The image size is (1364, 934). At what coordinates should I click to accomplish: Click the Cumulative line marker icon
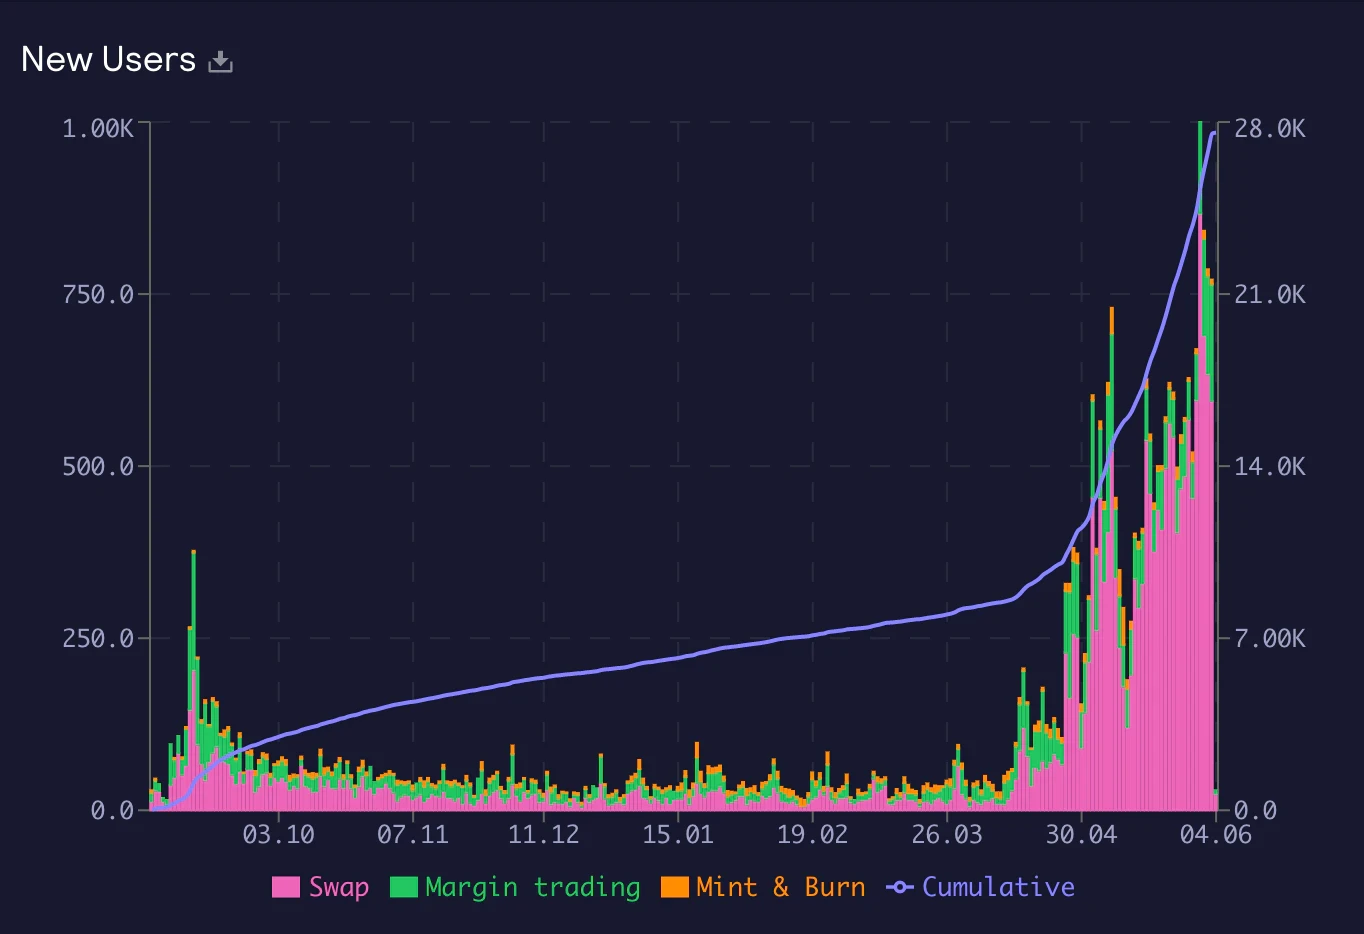(x=900, y=887)
